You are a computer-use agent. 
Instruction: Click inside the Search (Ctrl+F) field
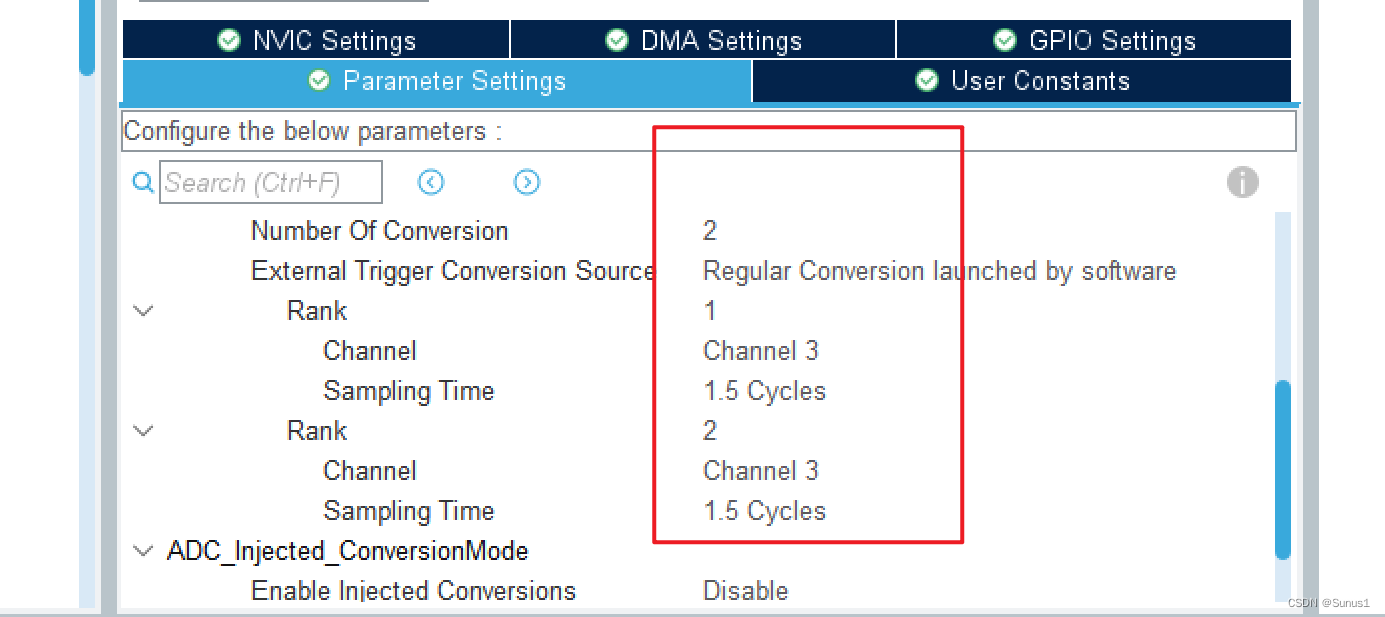click(x=270, y=182)
